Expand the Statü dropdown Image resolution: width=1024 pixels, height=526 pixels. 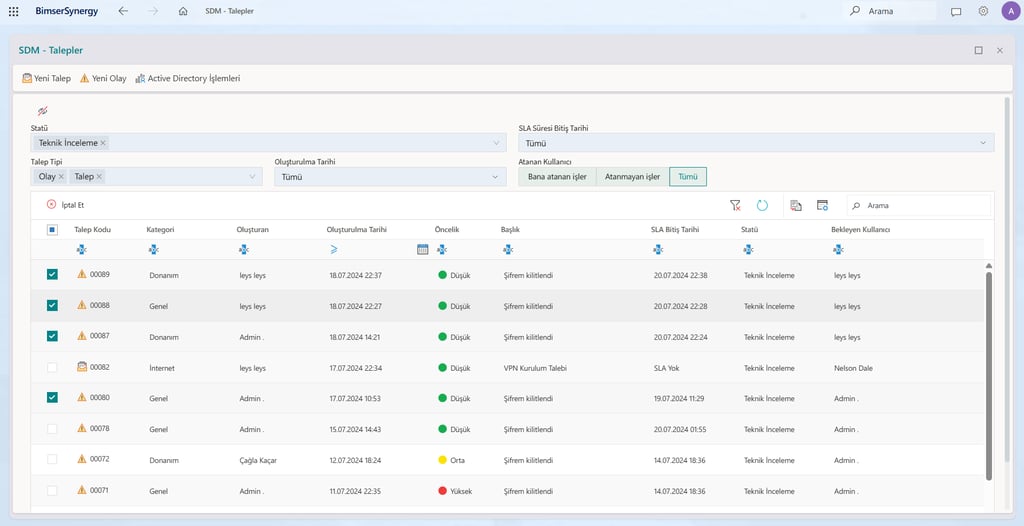click(497, 143)
